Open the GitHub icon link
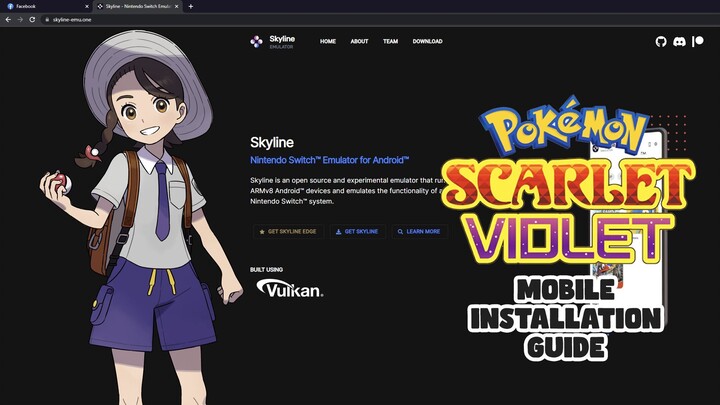Viewport: 720px width, 405px height. pos(661,42)
